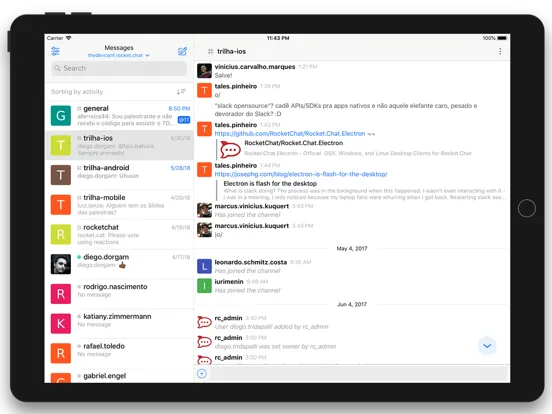Open the rocketchat channel
Image resolution: width=552 pixels, height=414 pixels.
point(120,234)
